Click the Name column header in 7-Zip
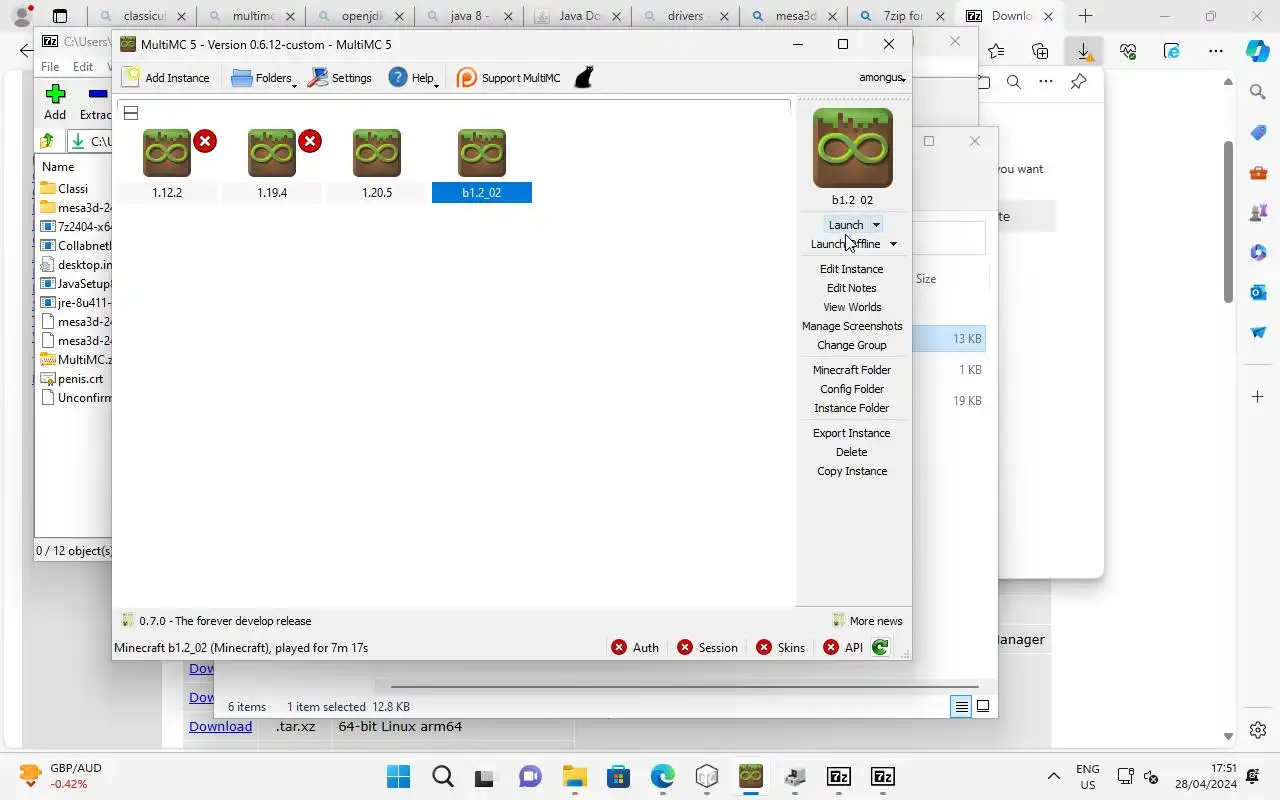Screen dimensions: 1280x800 coord(58,167)
